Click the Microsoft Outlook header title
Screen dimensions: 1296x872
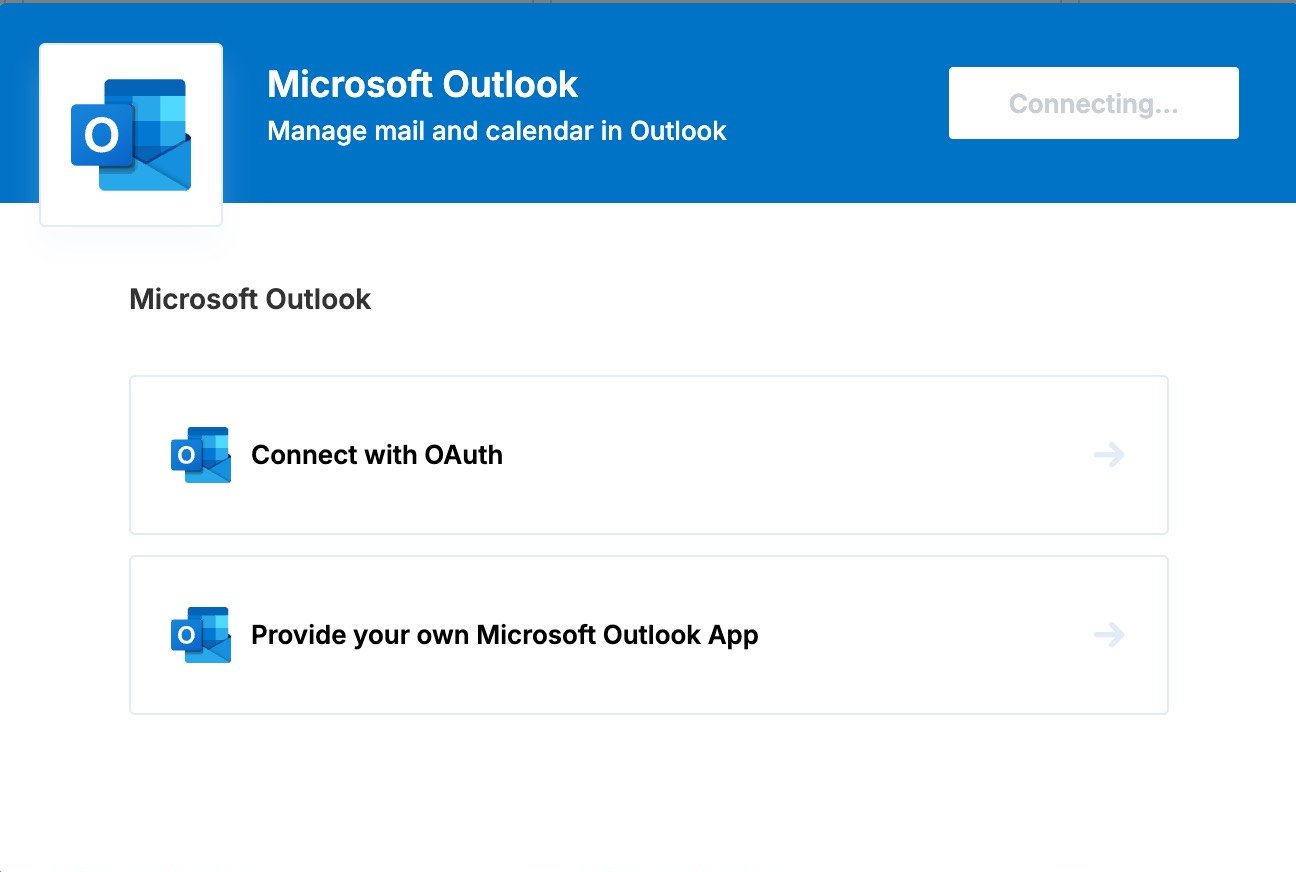click(x=422, y=84)
